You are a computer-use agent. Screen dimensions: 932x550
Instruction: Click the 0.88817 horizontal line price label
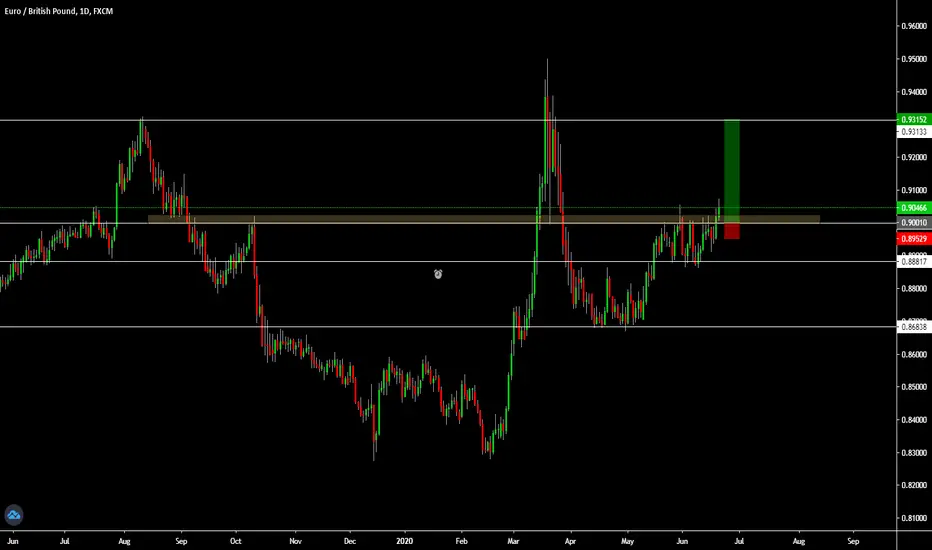coord(914,261)
